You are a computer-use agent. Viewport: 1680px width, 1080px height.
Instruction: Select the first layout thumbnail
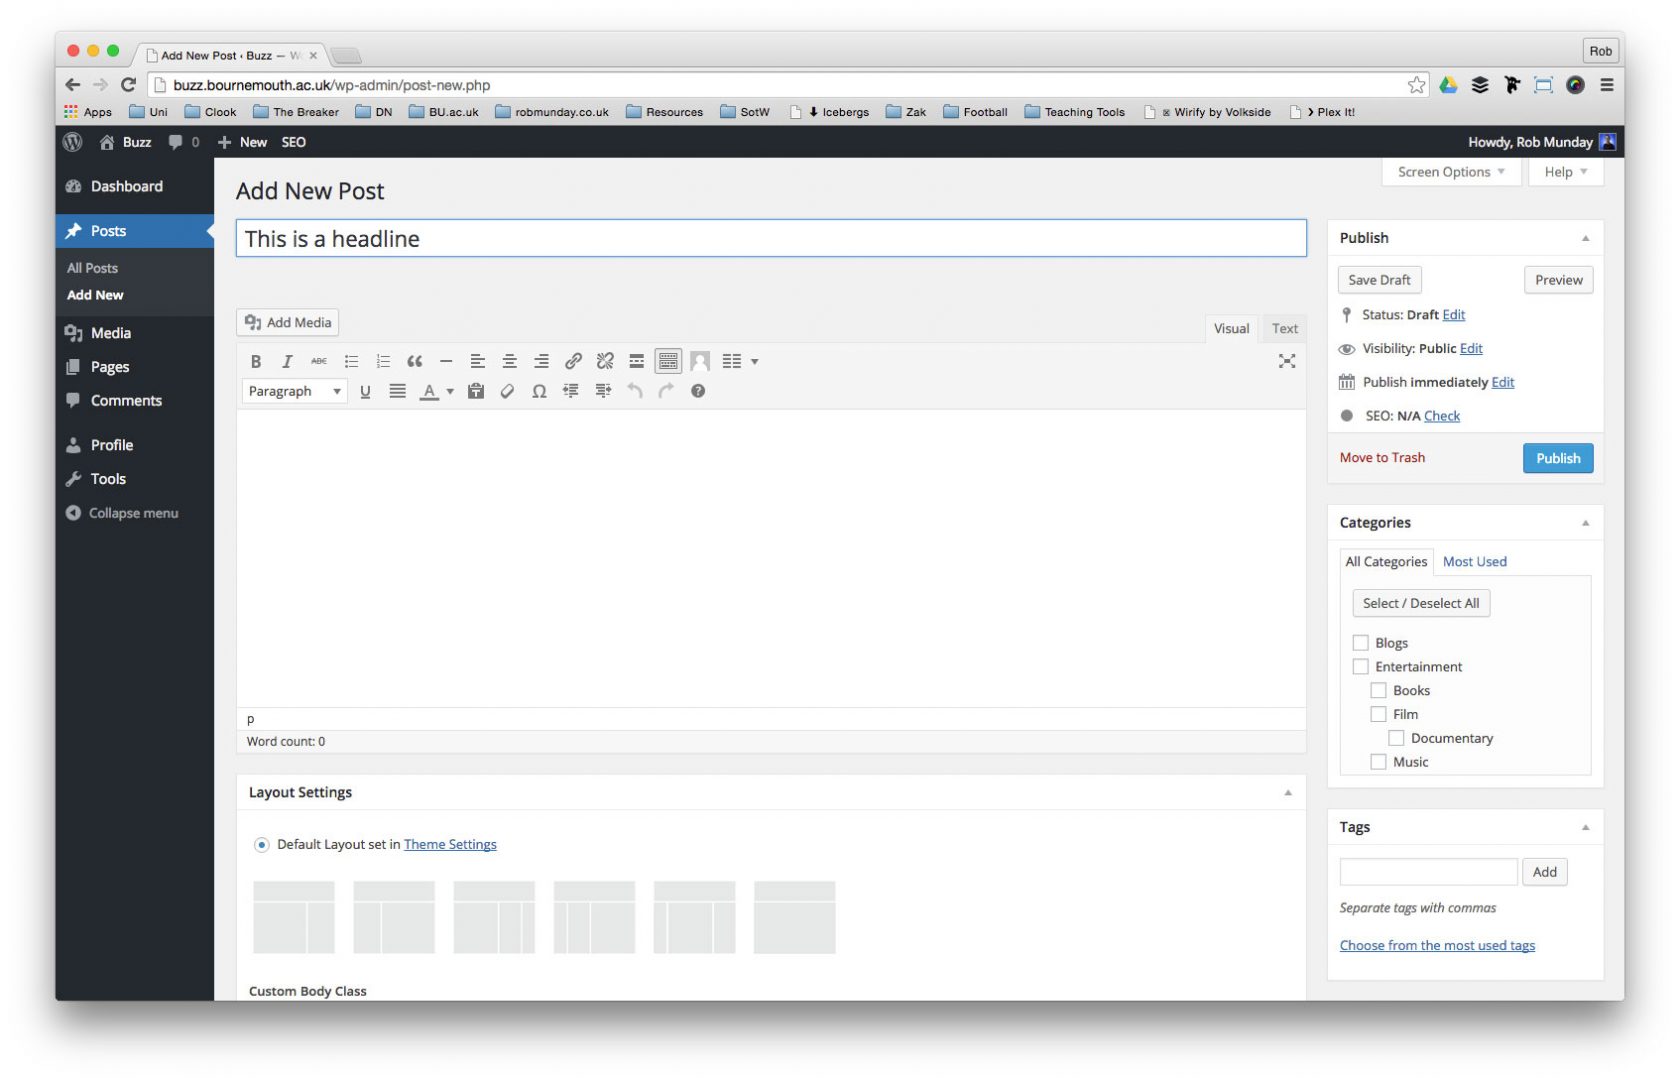click(x=294, y=917)
